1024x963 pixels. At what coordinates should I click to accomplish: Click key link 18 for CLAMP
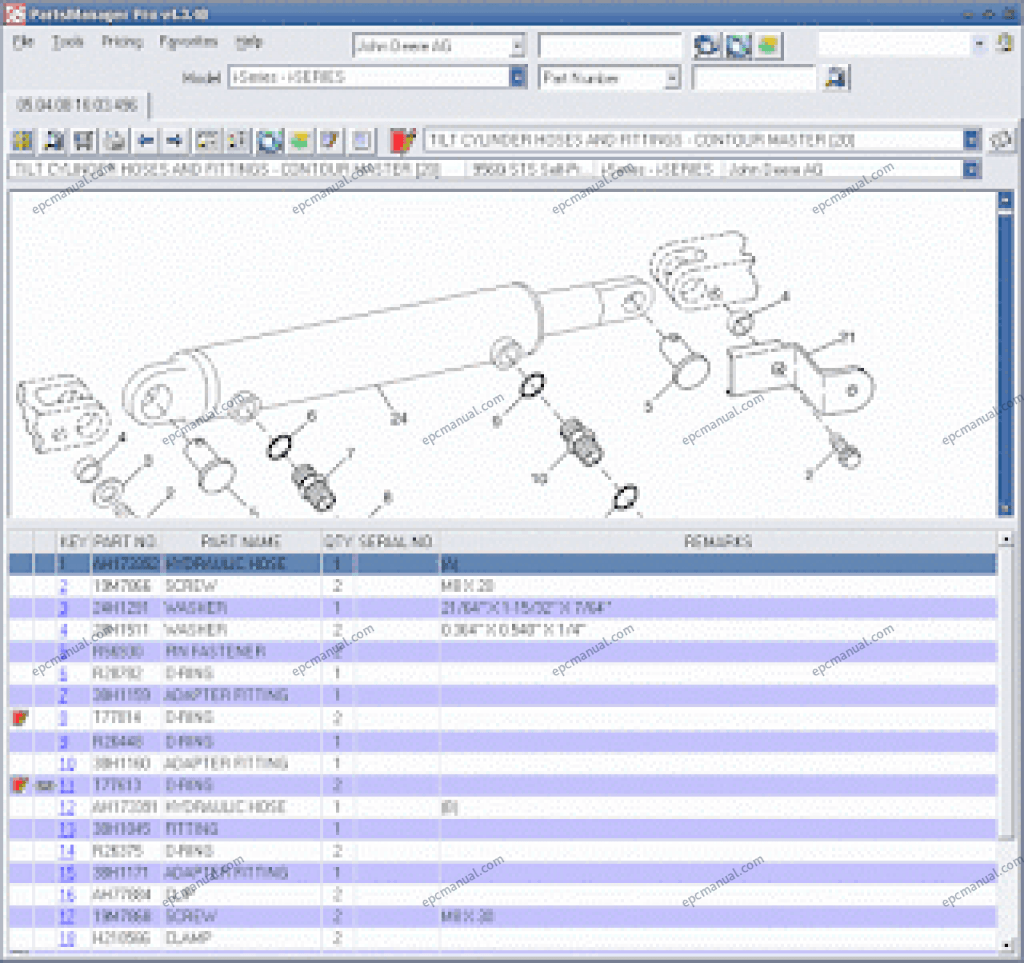(67, 939)
